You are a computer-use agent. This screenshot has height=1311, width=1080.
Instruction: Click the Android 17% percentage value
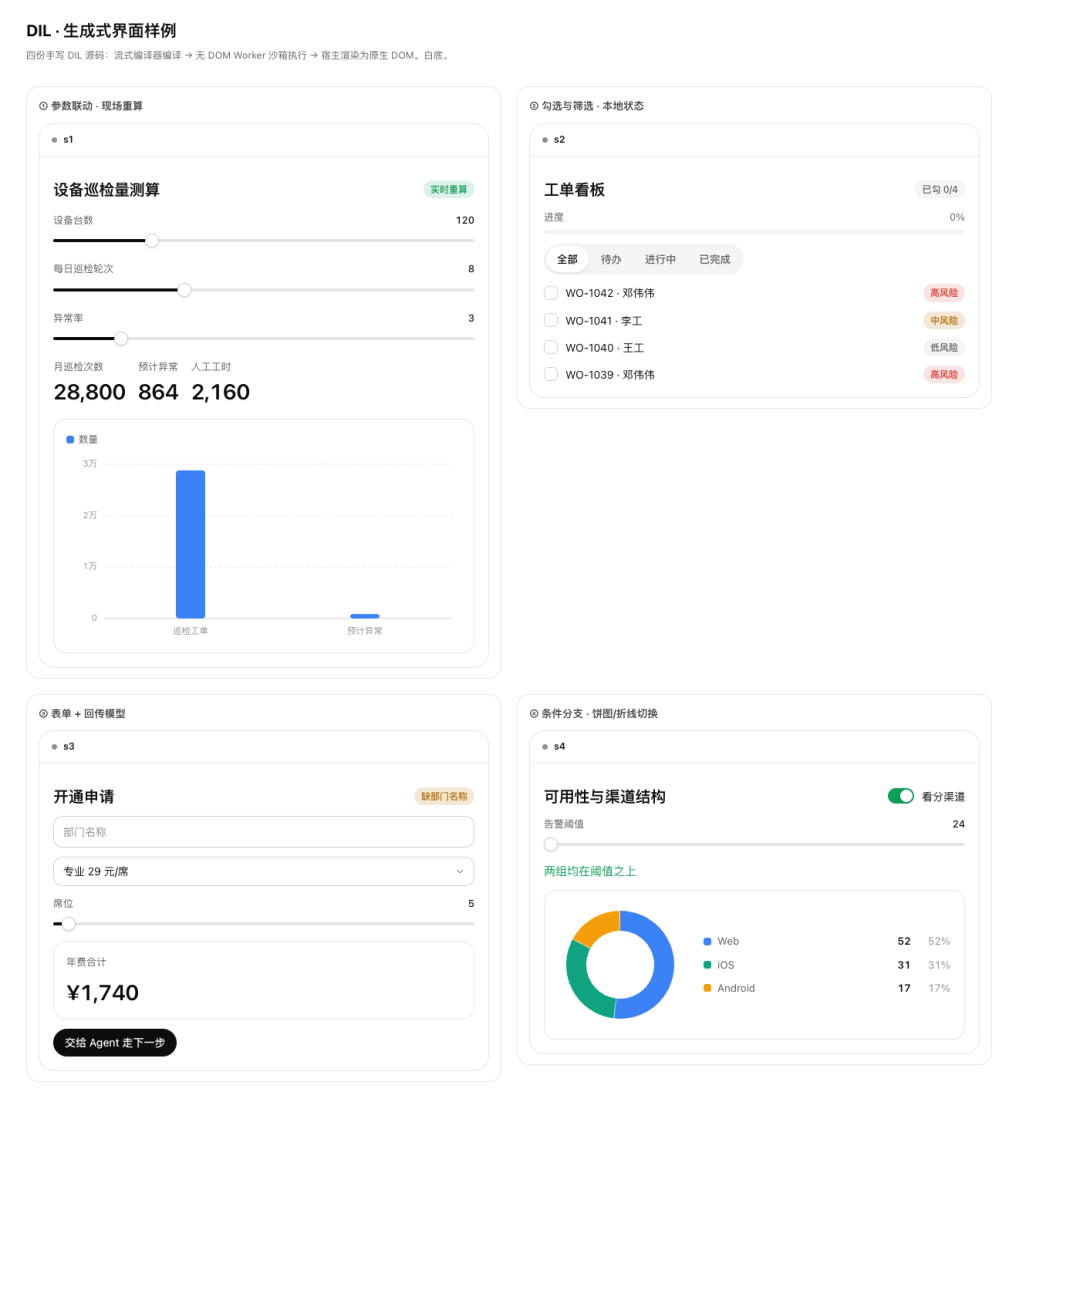click(x=939, y=988)
